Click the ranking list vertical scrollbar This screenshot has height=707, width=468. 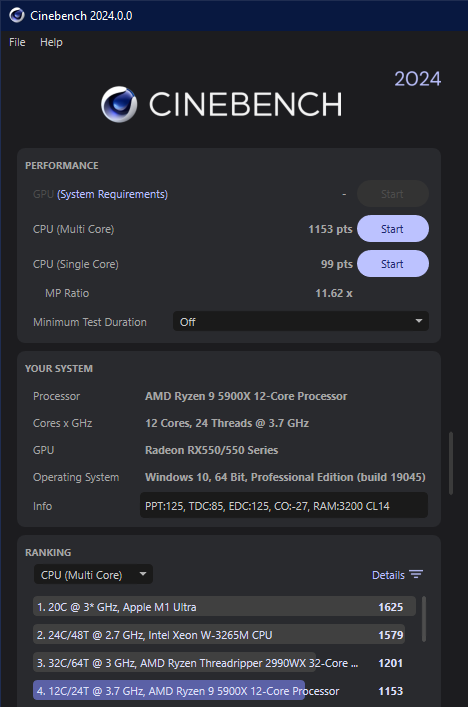tap(423, 619)
